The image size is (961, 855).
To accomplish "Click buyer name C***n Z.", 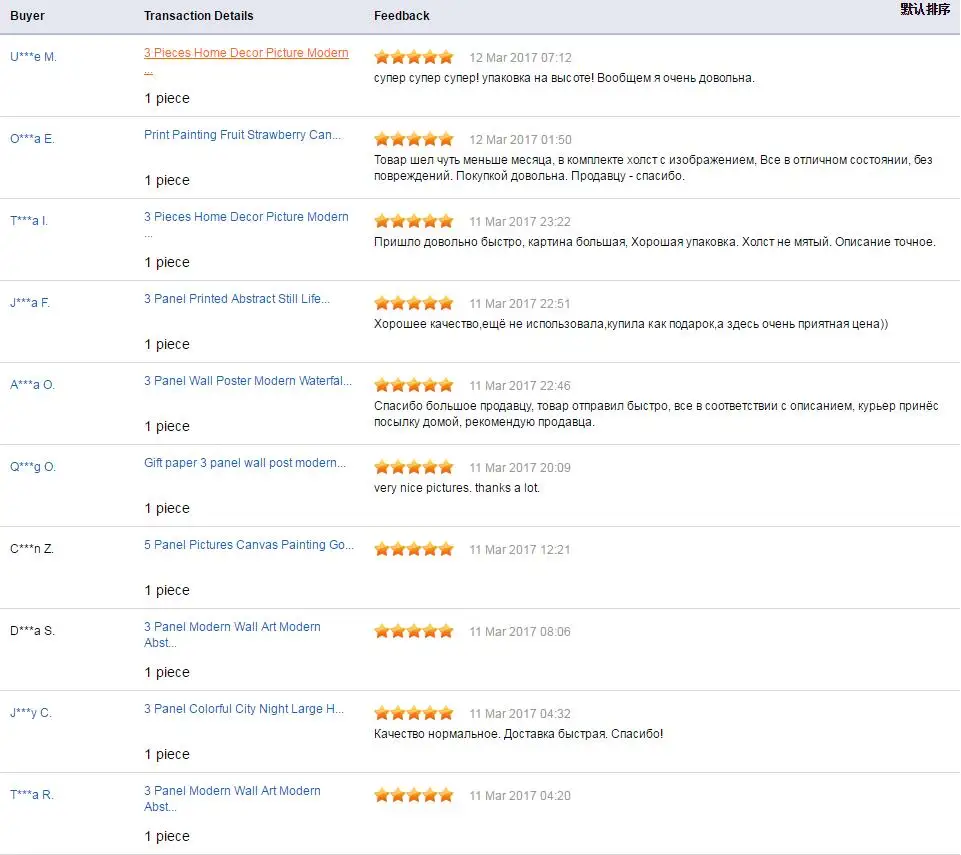I will [x=32, y=549].
